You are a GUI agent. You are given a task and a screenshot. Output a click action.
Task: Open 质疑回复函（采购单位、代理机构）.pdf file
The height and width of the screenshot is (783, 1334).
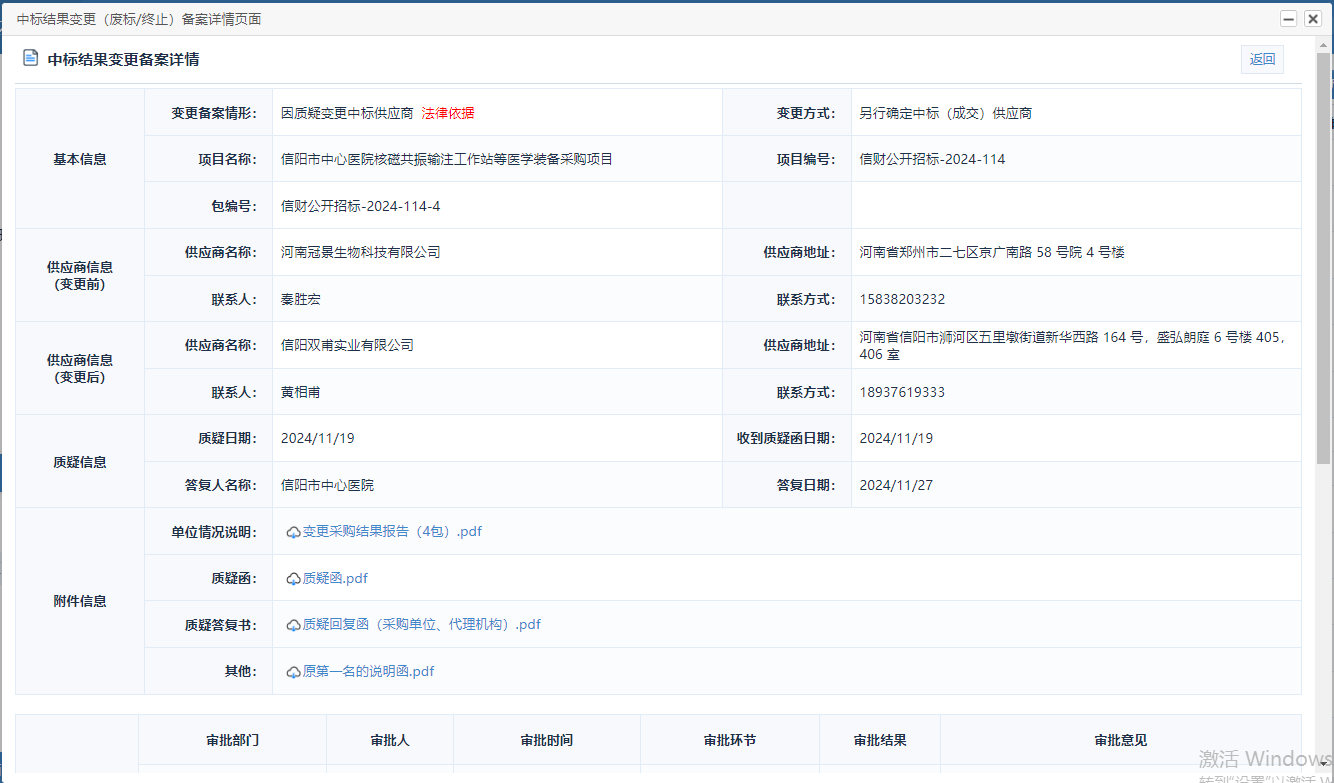[x=421, y=625]
